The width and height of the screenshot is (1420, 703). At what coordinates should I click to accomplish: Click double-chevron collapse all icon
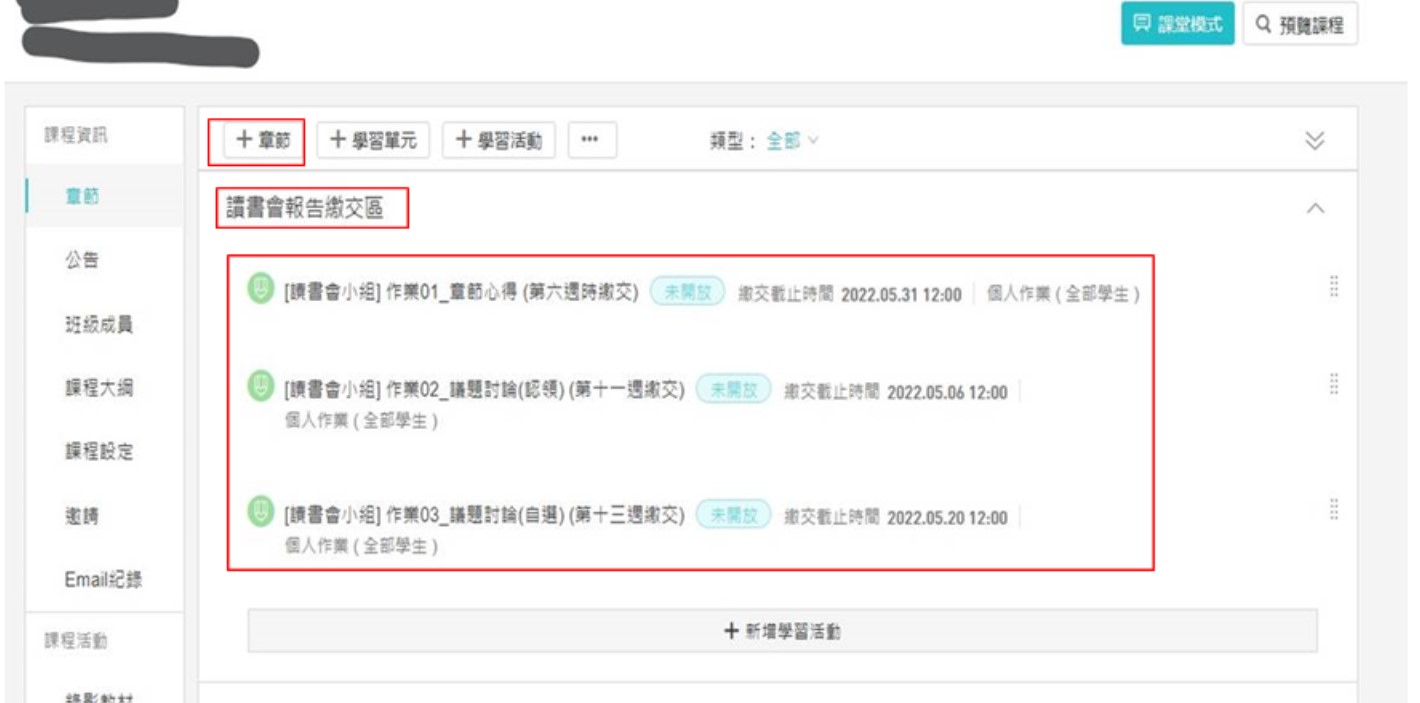(1315, 141)
